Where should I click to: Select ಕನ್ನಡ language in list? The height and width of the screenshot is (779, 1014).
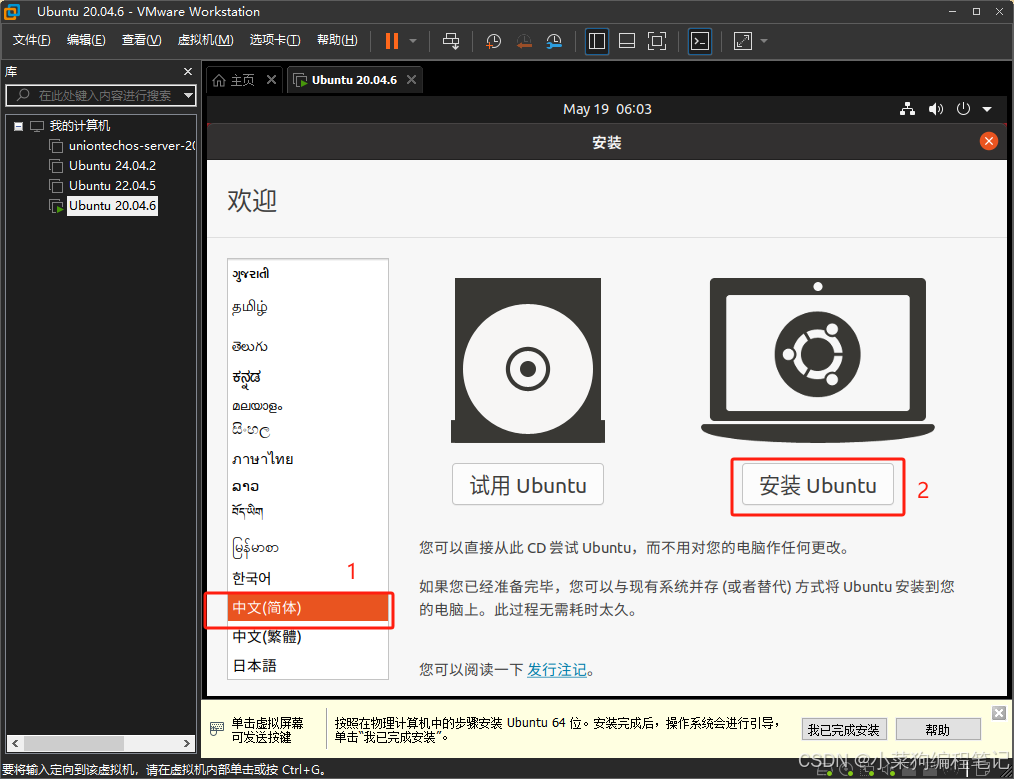pyautogui.click(x=308, y=377)
